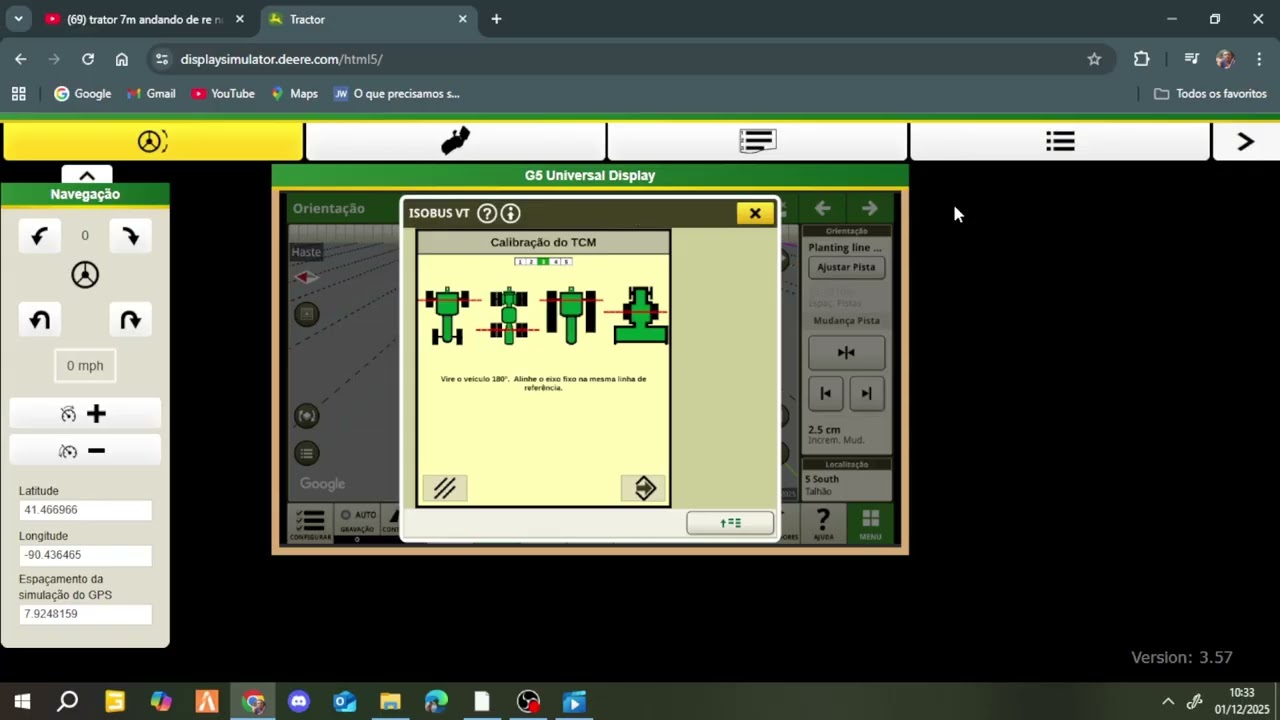The image size is (1280, 720).
Task: Click the Haste label on the map
Action: (x=306, y=252)
